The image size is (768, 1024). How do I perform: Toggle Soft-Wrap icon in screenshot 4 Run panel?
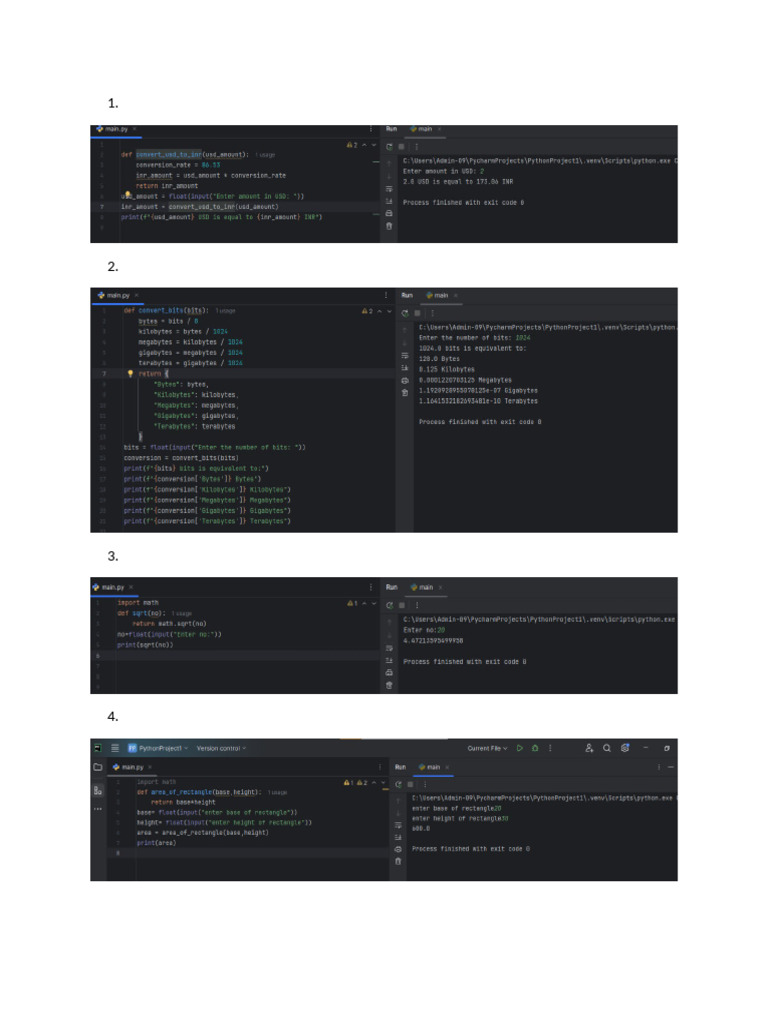tap(398, 826)
